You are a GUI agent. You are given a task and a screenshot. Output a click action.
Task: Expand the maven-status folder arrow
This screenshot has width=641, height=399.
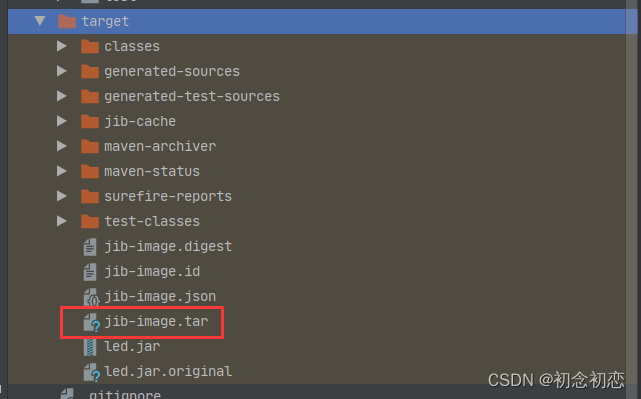tap(62, 171)
